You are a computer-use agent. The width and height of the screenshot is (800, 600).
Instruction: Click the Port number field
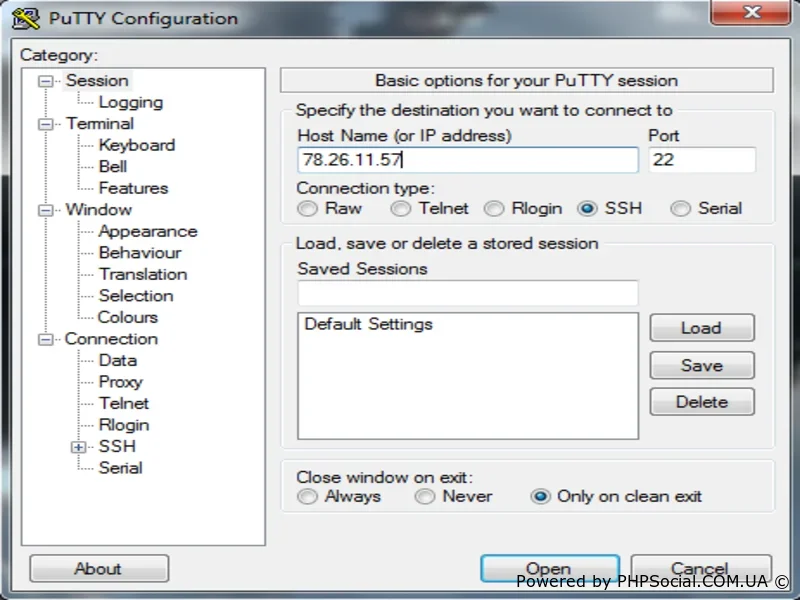(701, 160)
